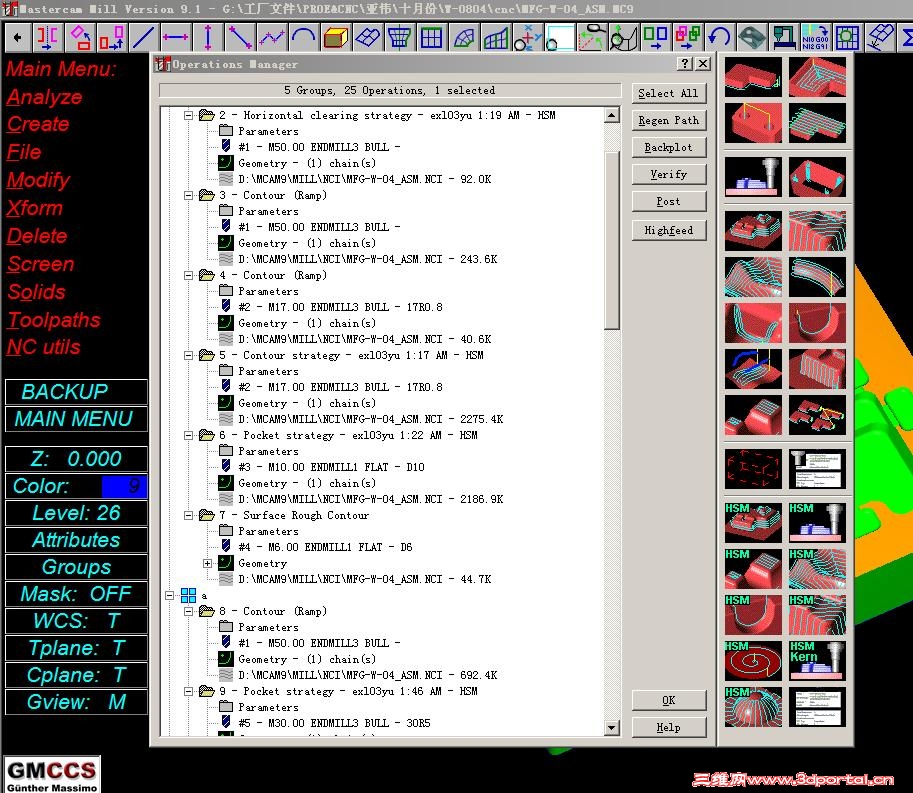913x793 pixels.
Task: Collapse operation 6 Pocket strategy
Action: point(189,436)
